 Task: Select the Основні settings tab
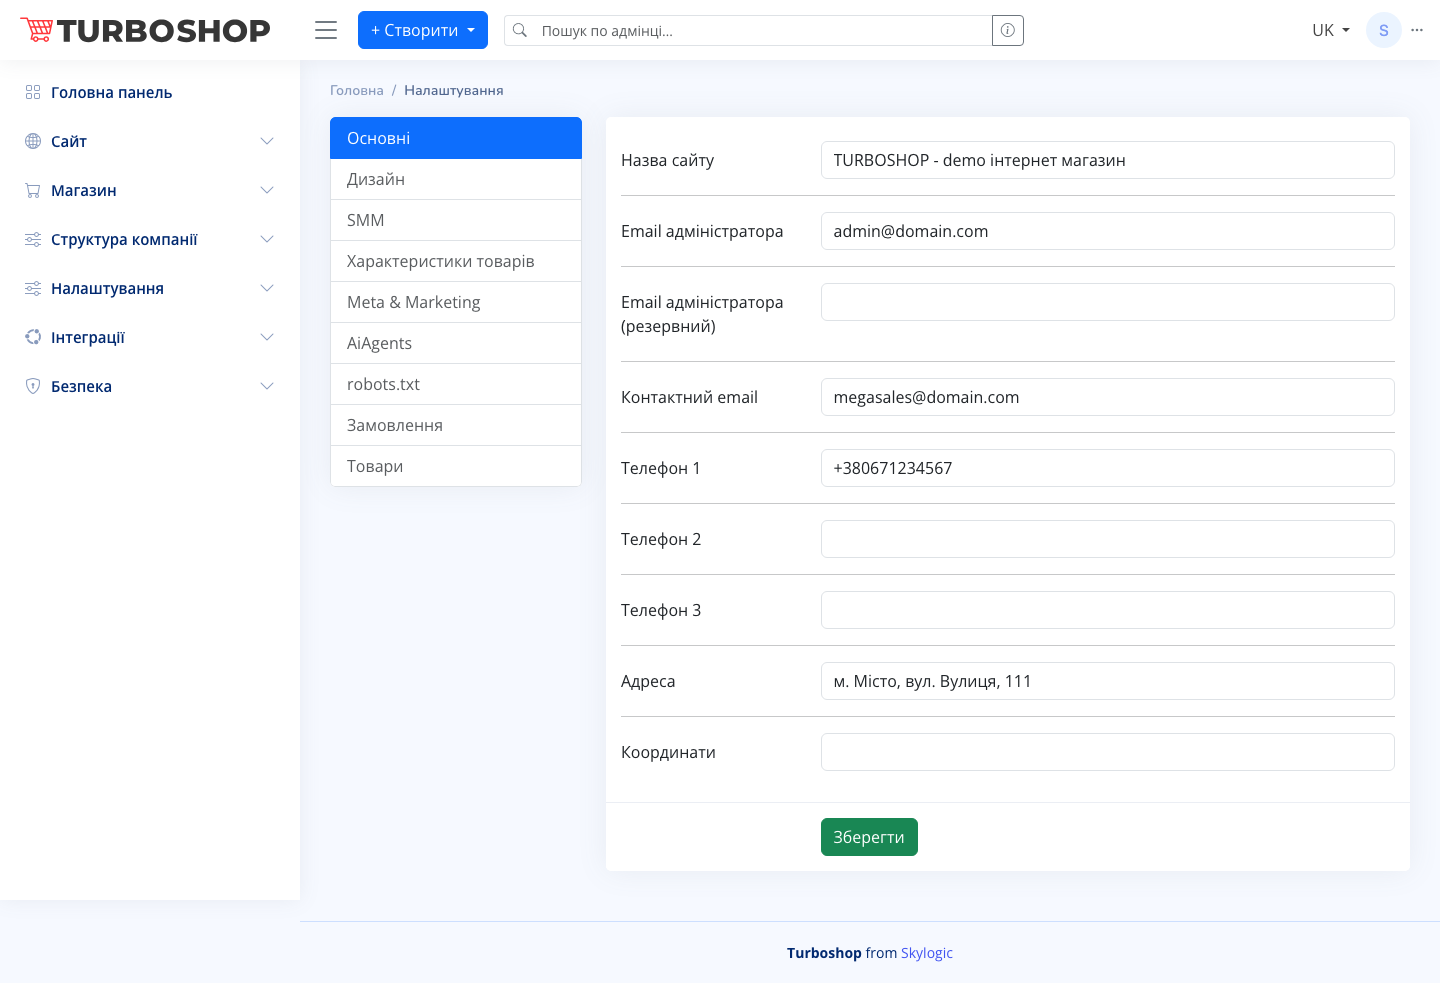456,138
